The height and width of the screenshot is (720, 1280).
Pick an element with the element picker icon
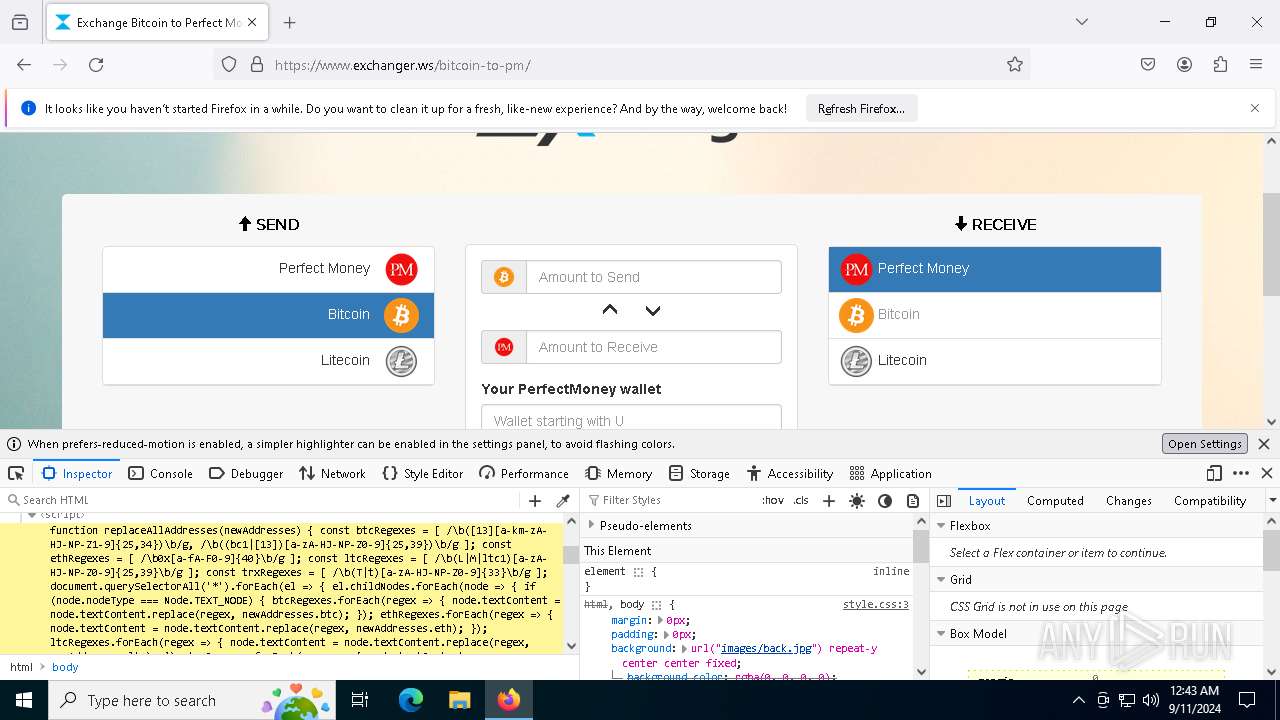pos(16,473)
